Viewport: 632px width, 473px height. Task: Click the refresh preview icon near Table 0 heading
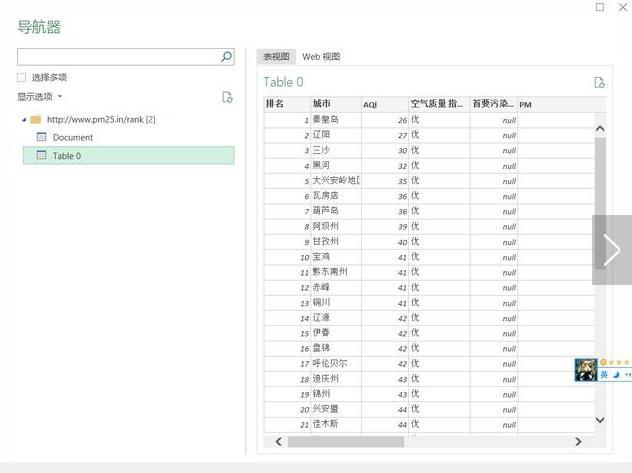click(599, 83)
